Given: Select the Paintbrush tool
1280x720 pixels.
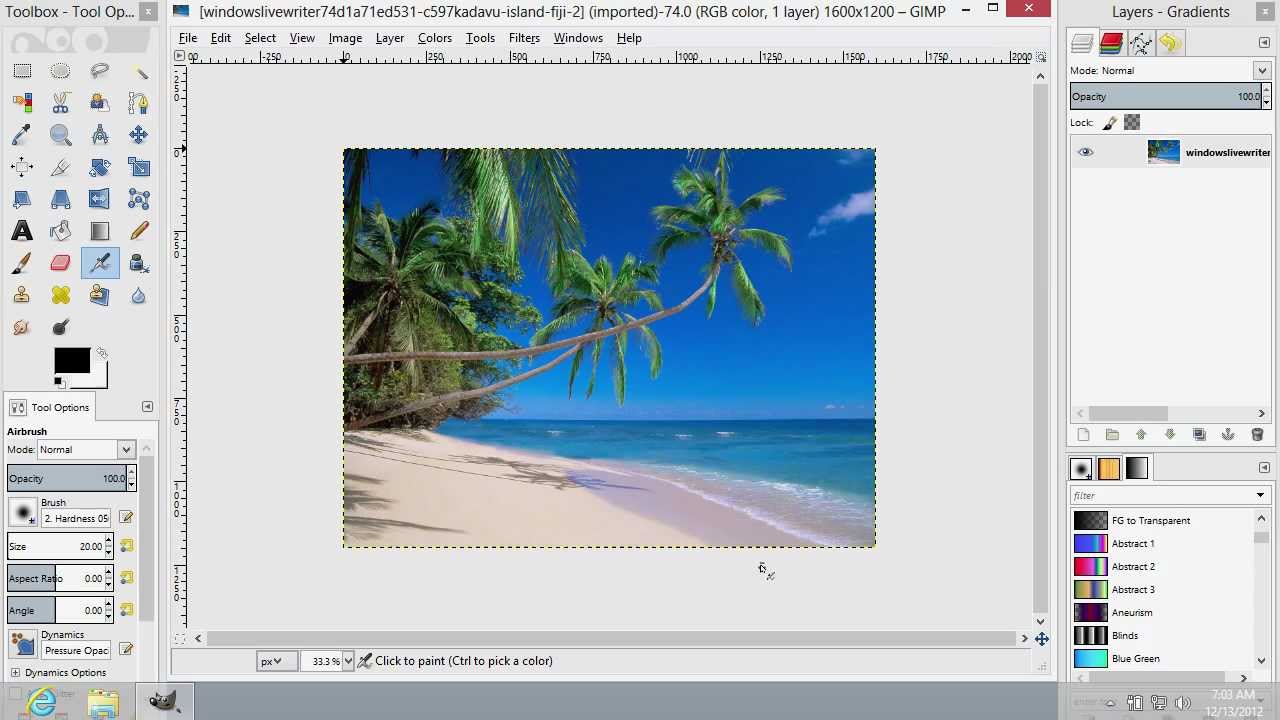Looking at the screenshot, I should click(x=22, y=263).
